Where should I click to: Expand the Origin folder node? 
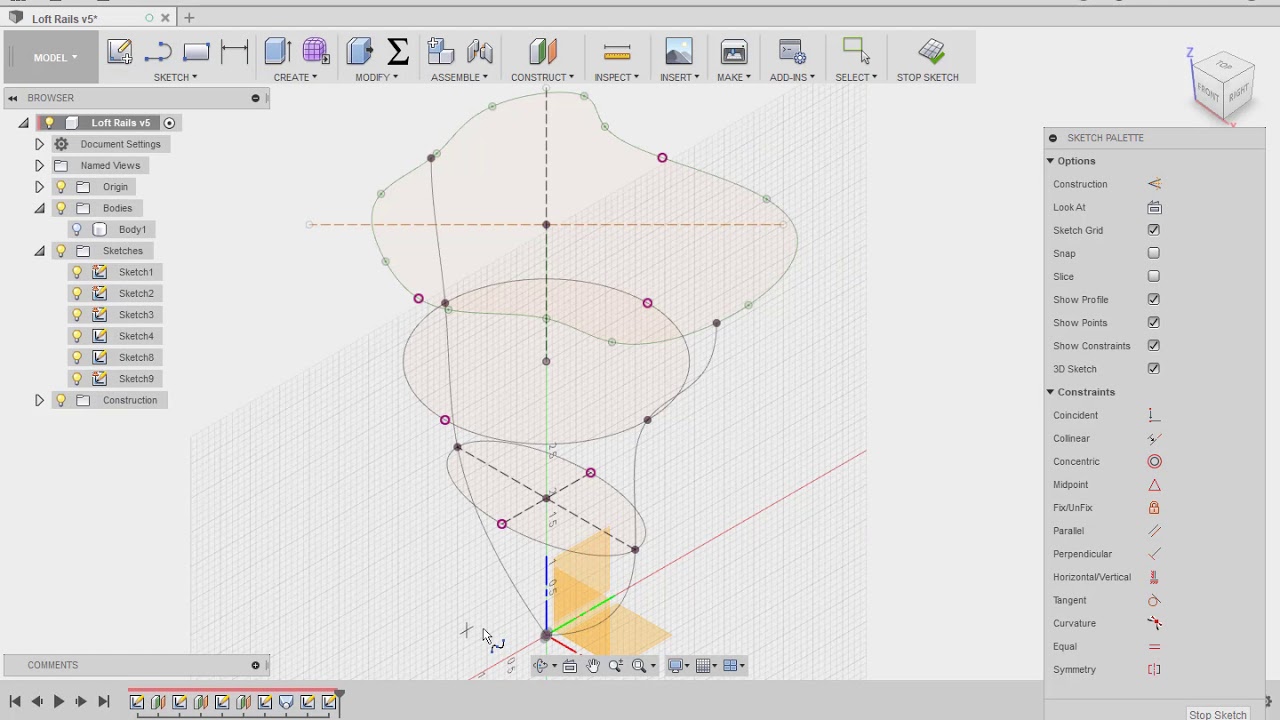click(39, 187)
